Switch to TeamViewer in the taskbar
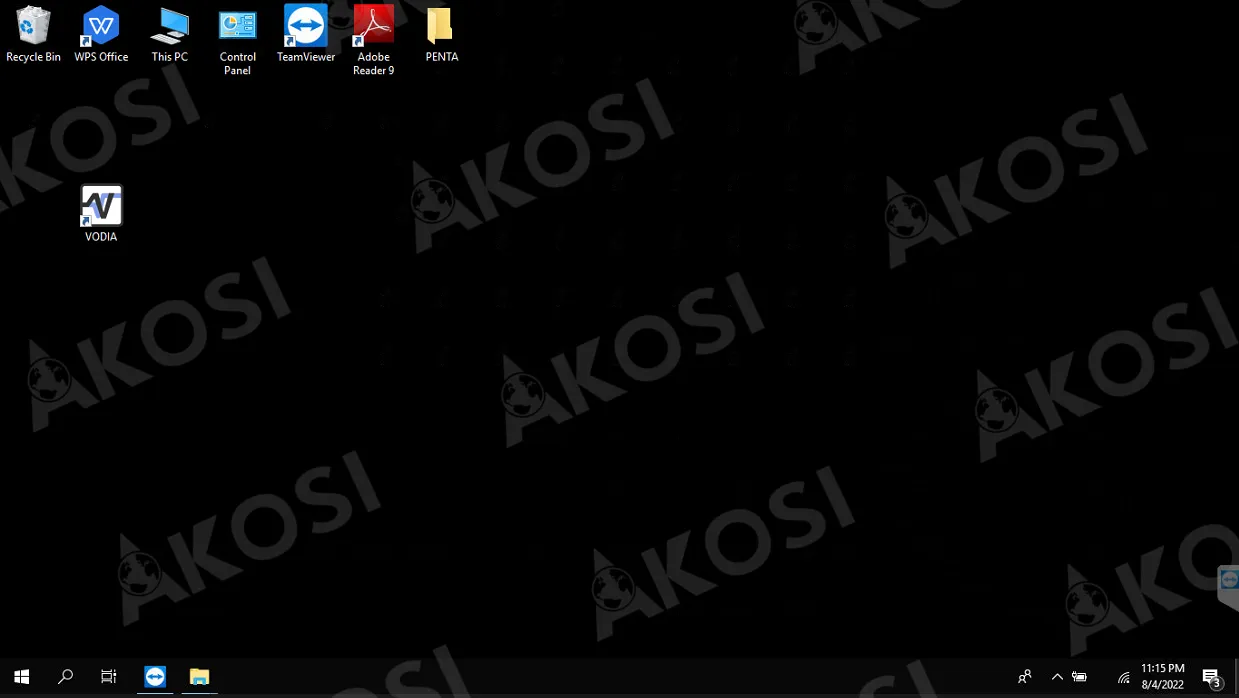Viewport: 1239px width, 698px height. pos(155,677)
